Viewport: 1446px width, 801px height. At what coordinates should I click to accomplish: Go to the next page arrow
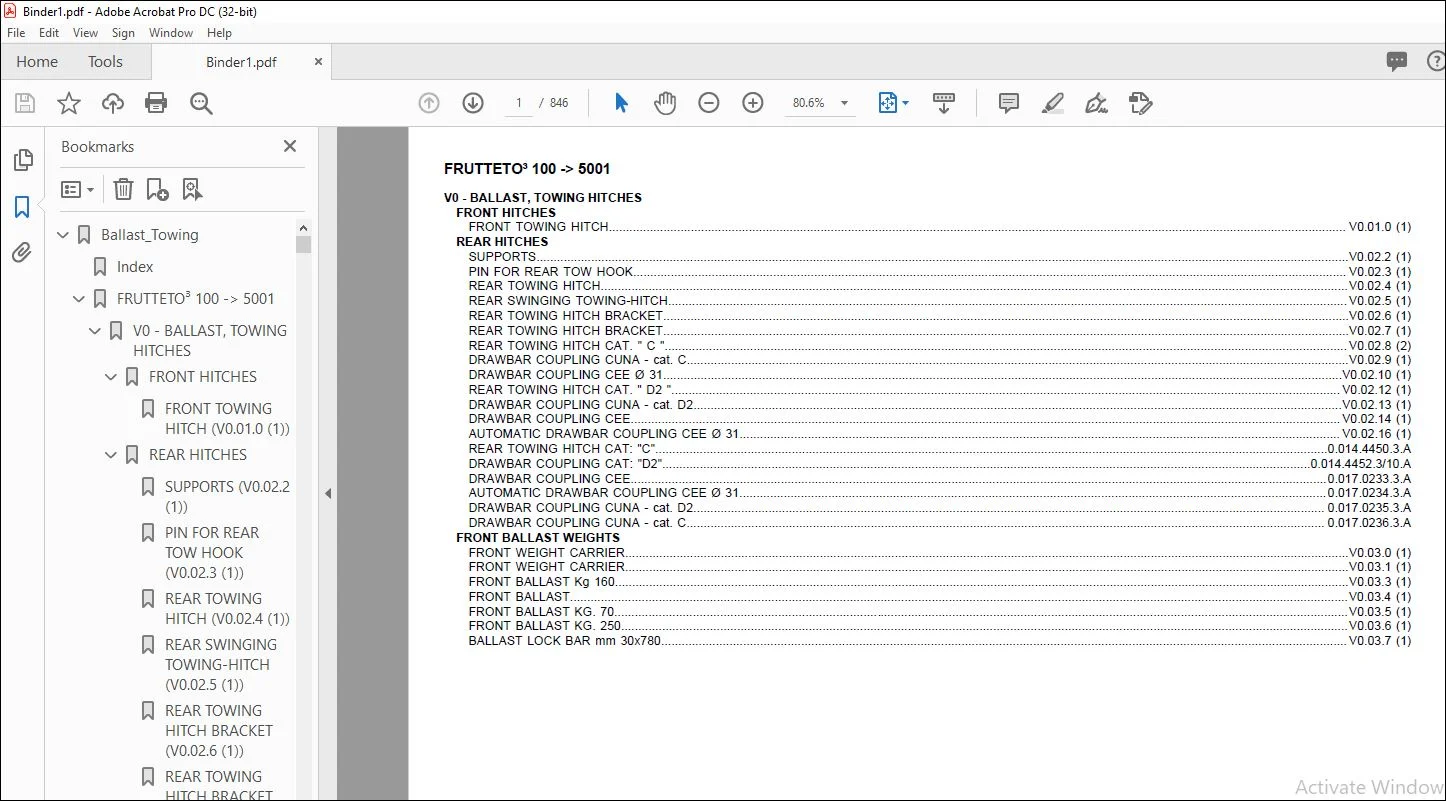pyautogui.click(x=473, y=103)
